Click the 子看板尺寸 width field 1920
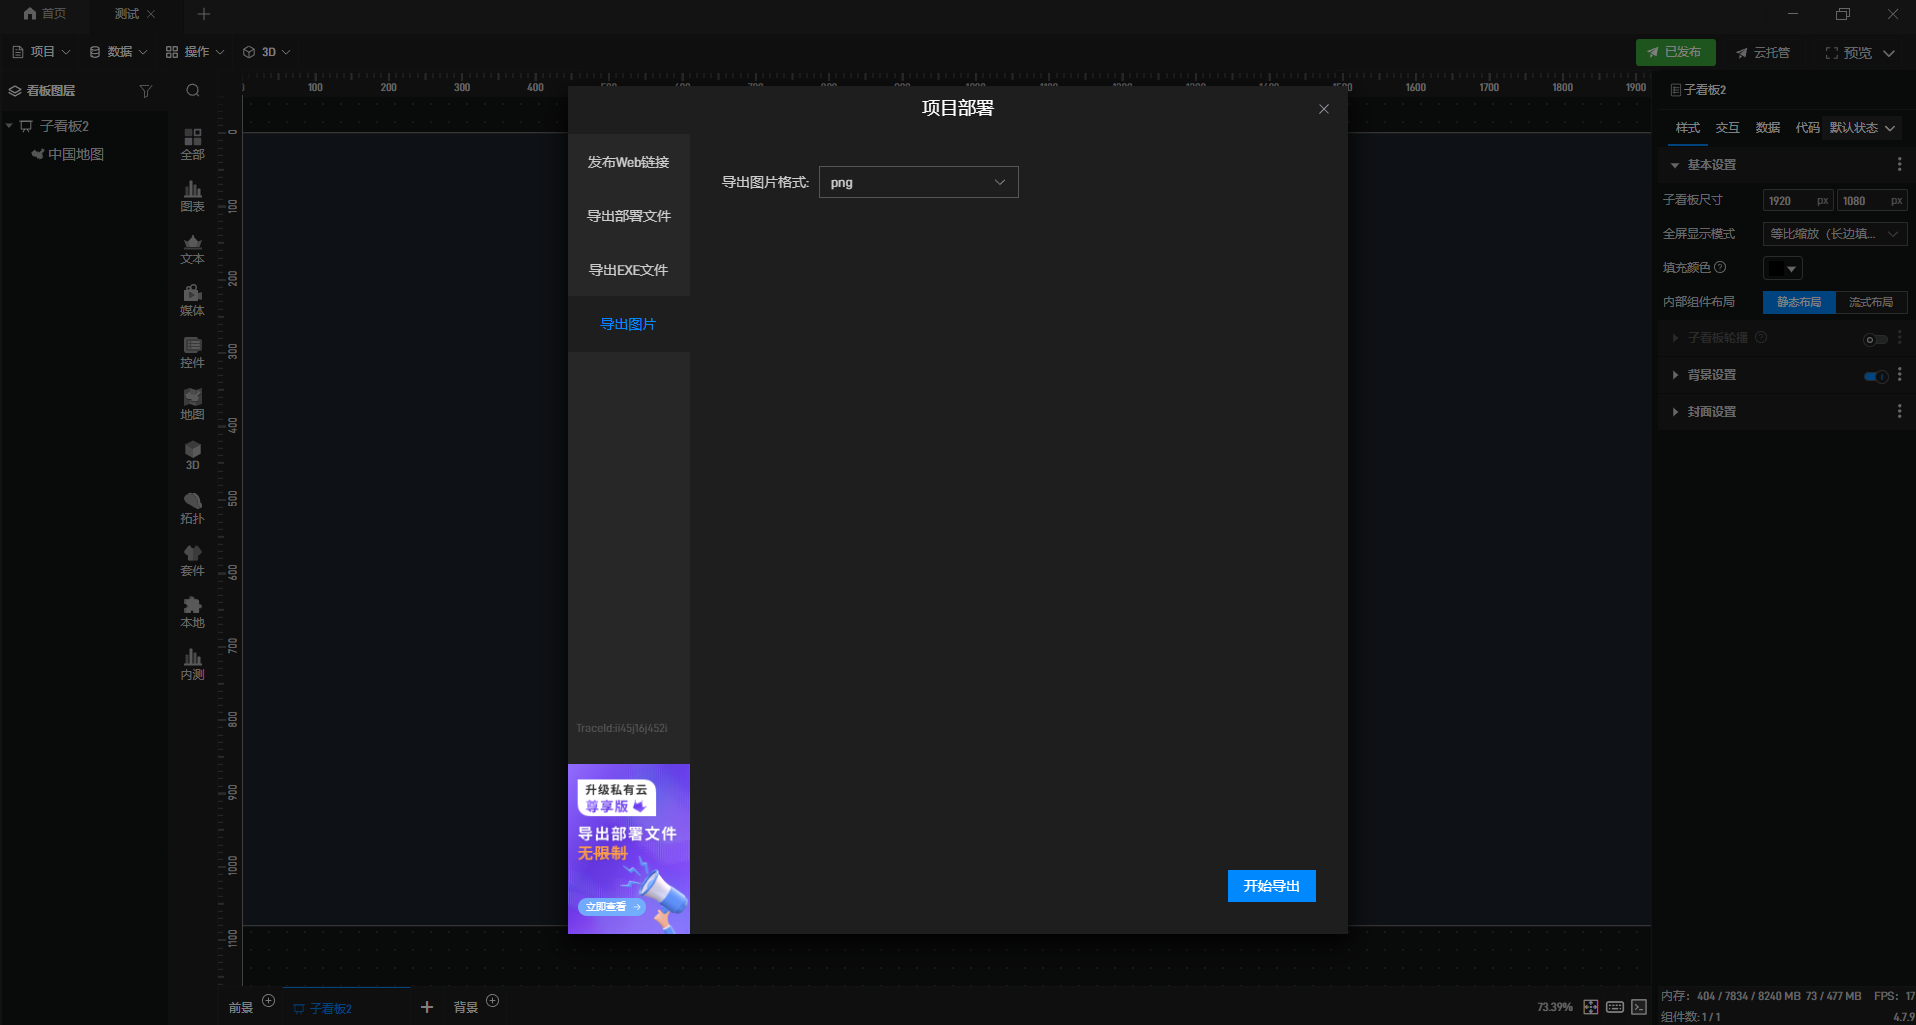1916x1025 pixels. [1797, 201]
